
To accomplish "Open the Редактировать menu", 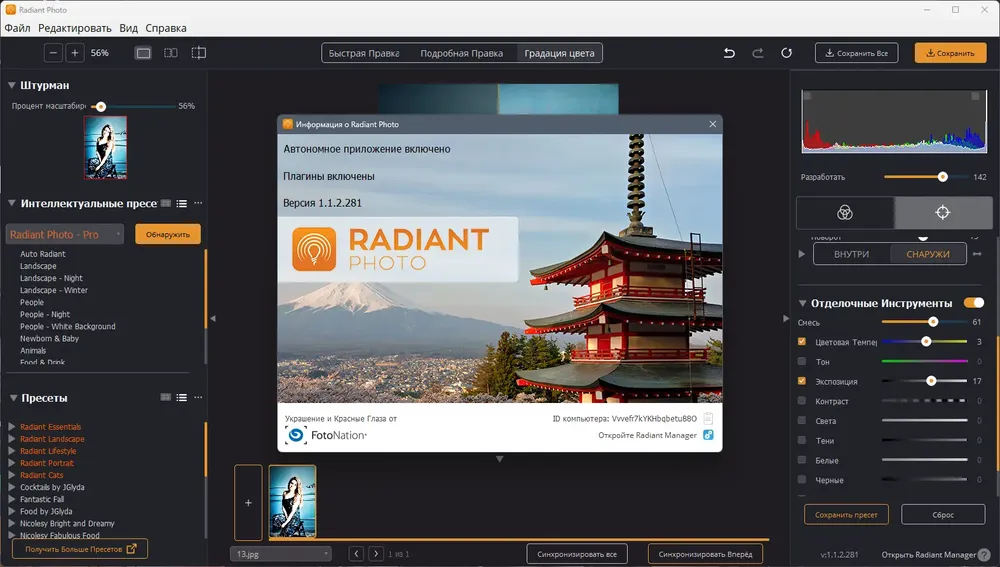I will coord(75,28).
